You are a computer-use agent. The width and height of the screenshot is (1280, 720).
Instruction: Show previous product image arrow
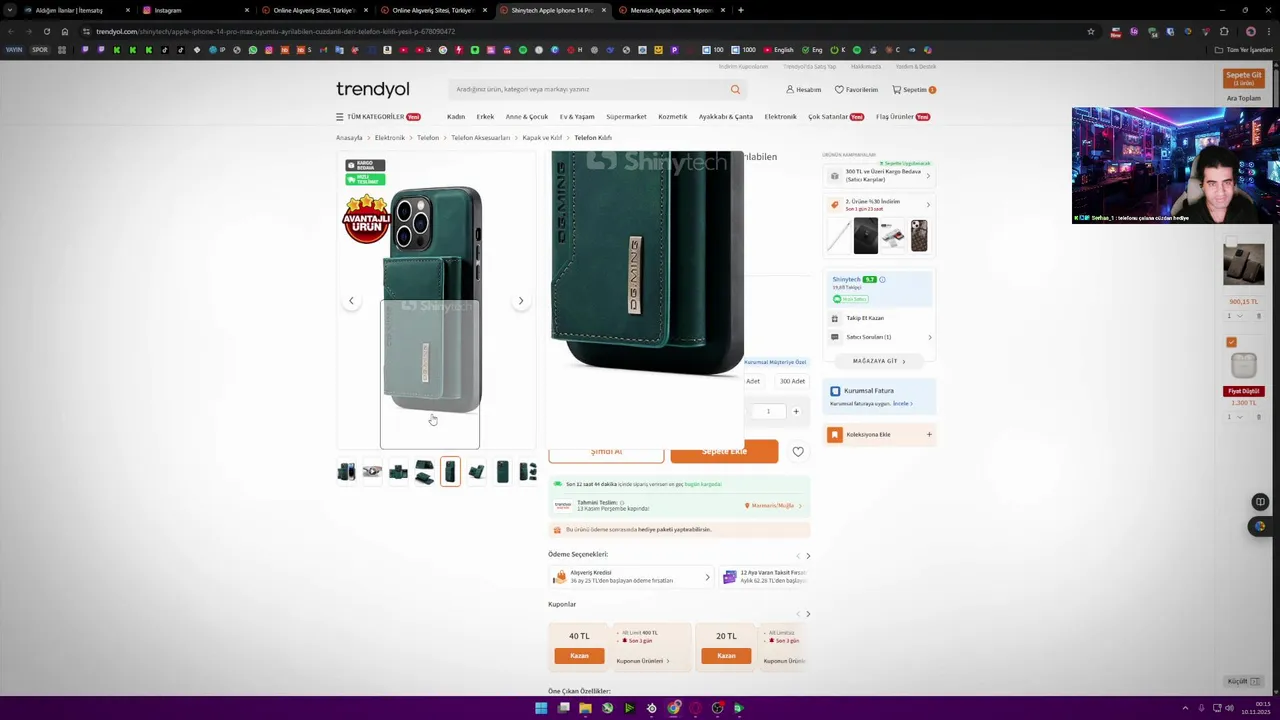click(x=351, y=301)
